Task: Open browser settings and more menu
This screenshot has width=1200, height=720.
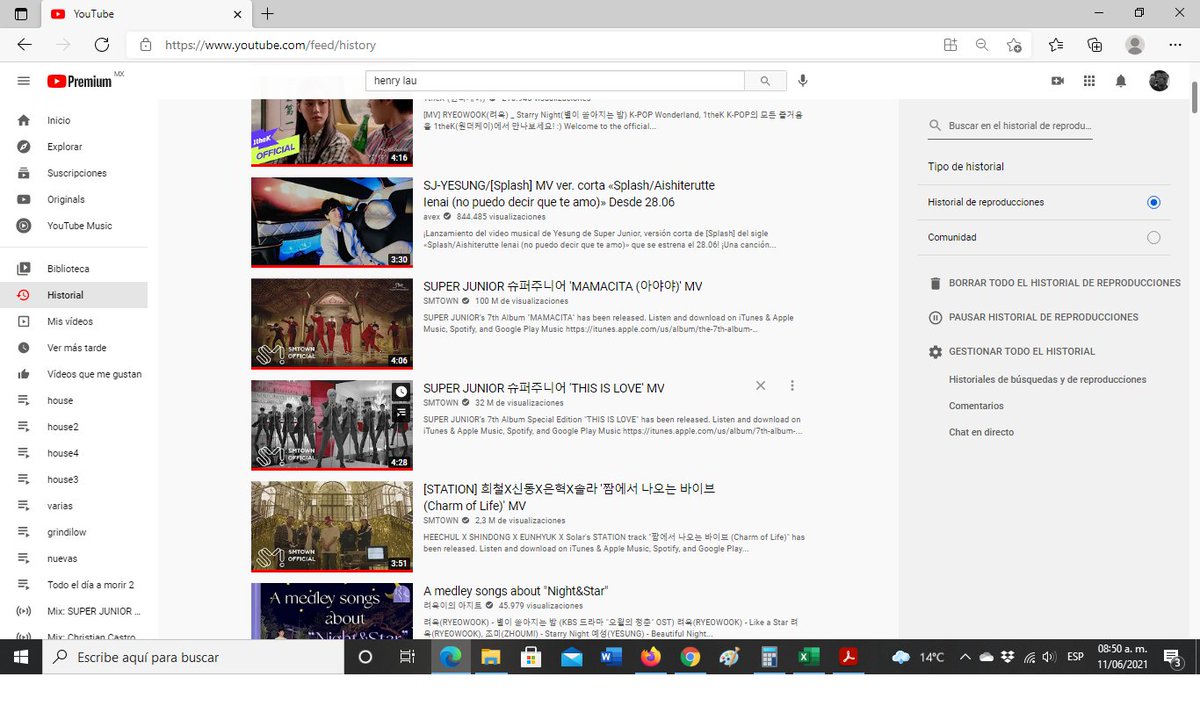Action: pos(1175,45)
